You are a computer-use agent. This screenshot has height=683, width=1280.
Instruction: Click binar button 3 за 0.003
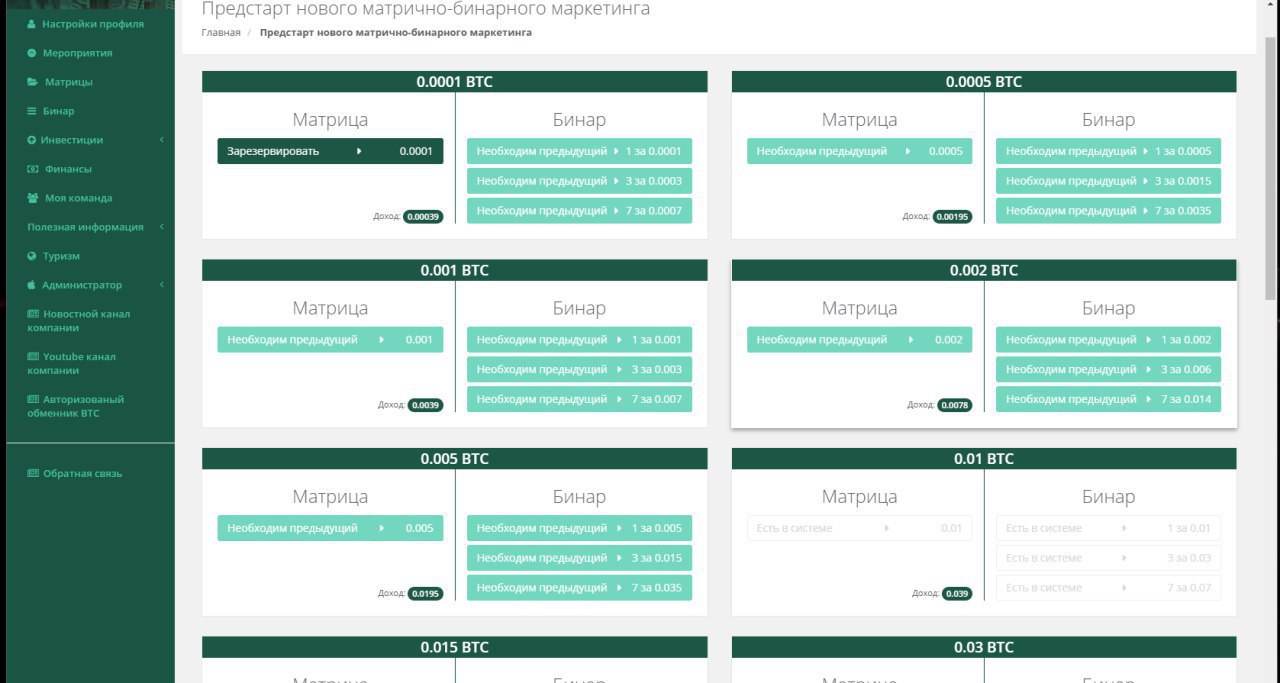coord(579,370)
